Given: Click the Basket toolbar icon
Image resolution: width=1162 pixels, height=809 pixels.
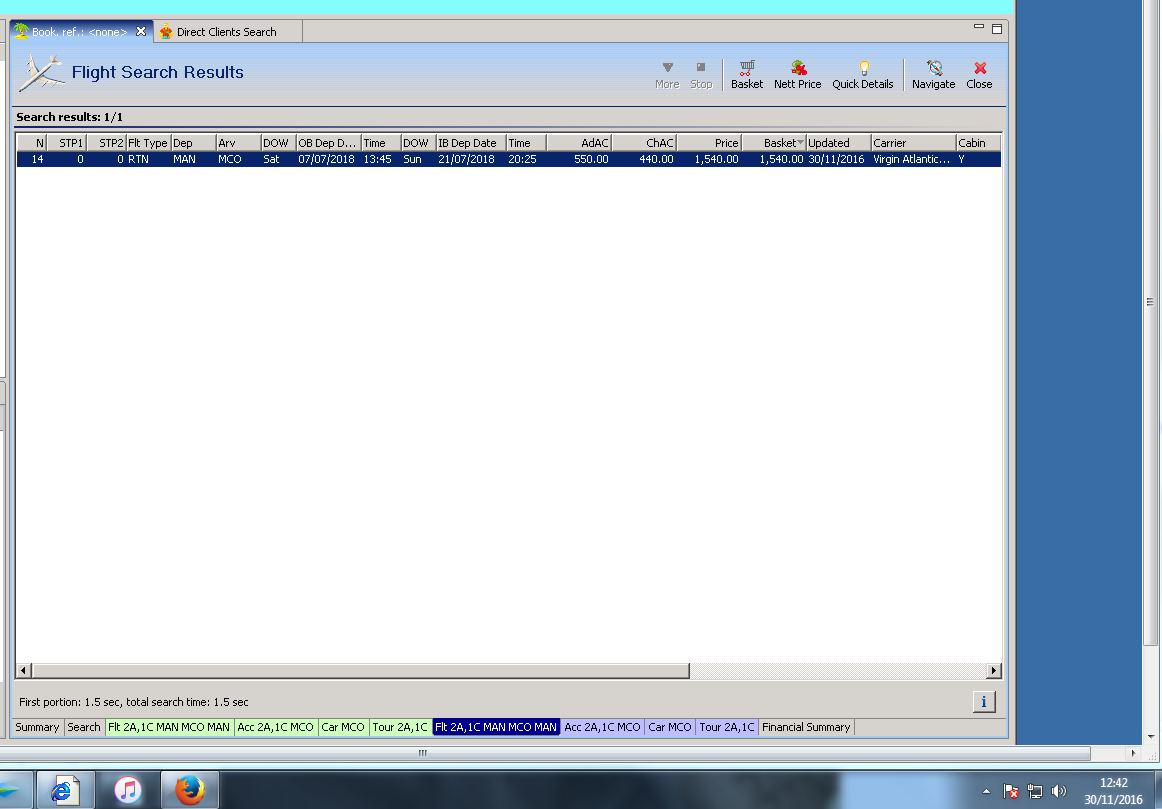Looking at the screenshot, I should (x=746, y=75).
